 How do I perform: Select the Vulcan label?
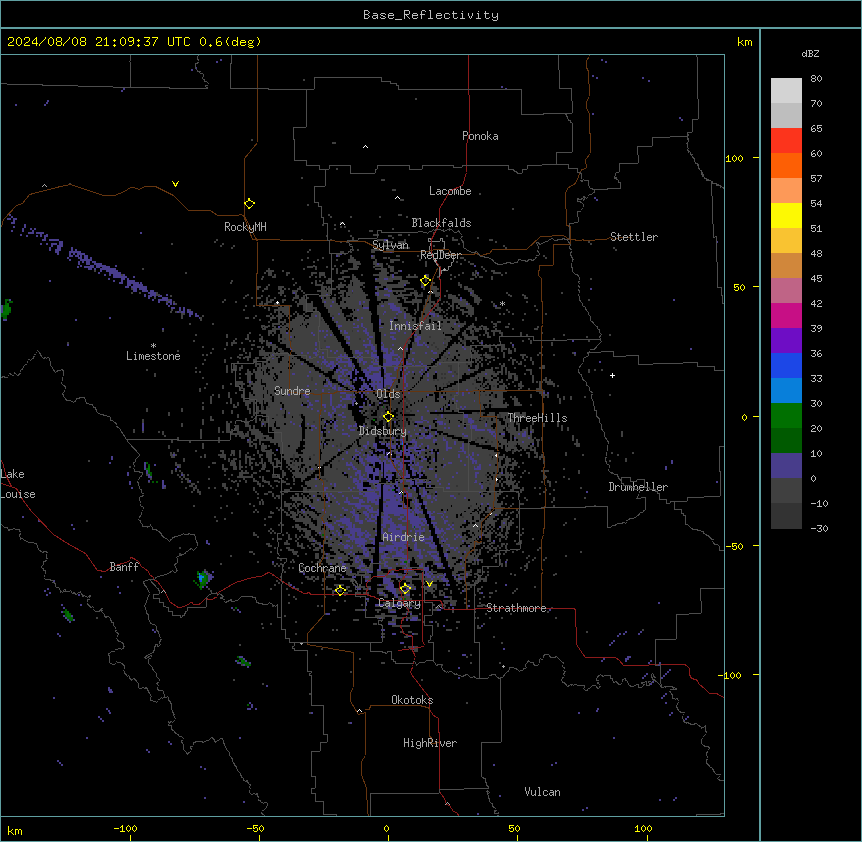[543, 792]
